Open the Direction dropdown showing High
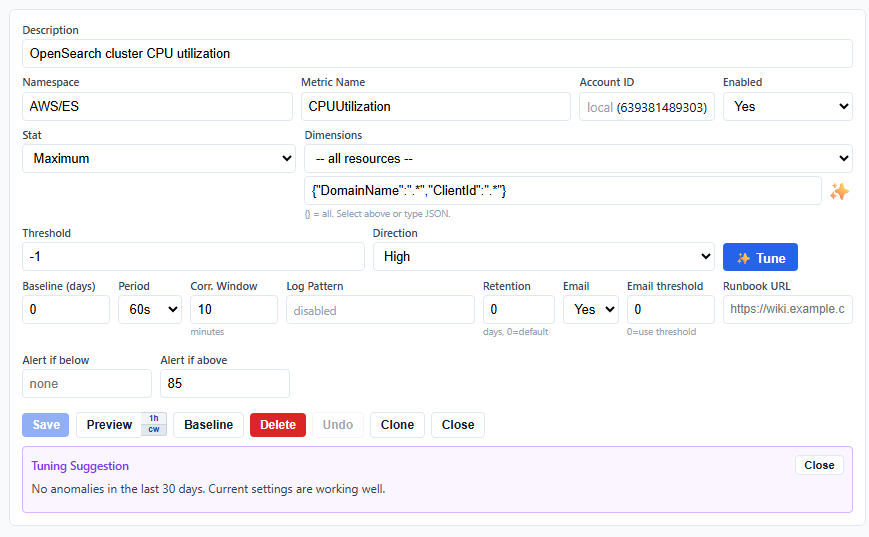Screen dimensions: 869x537 (543, 257)
